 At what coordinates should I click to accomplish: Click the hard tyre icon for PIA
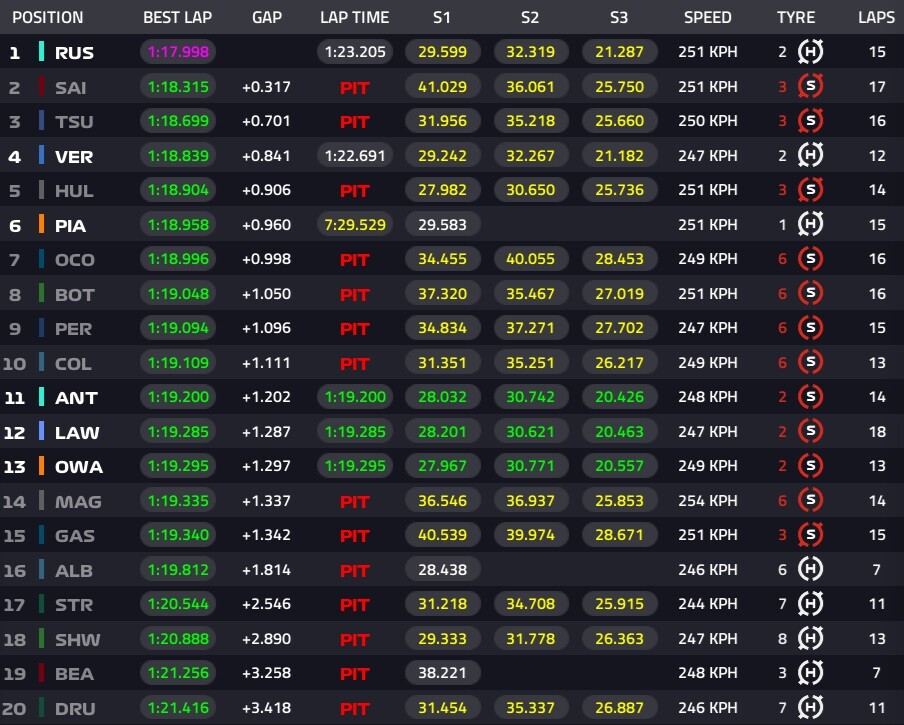coord(810,224)
